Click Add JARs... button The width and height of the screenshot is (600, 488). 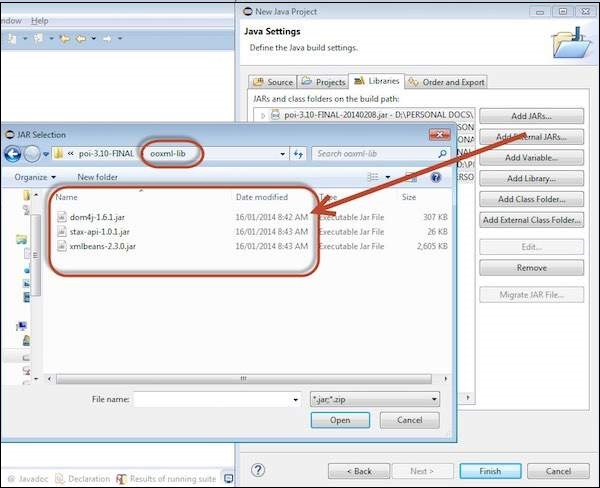[x=532, y=116]
